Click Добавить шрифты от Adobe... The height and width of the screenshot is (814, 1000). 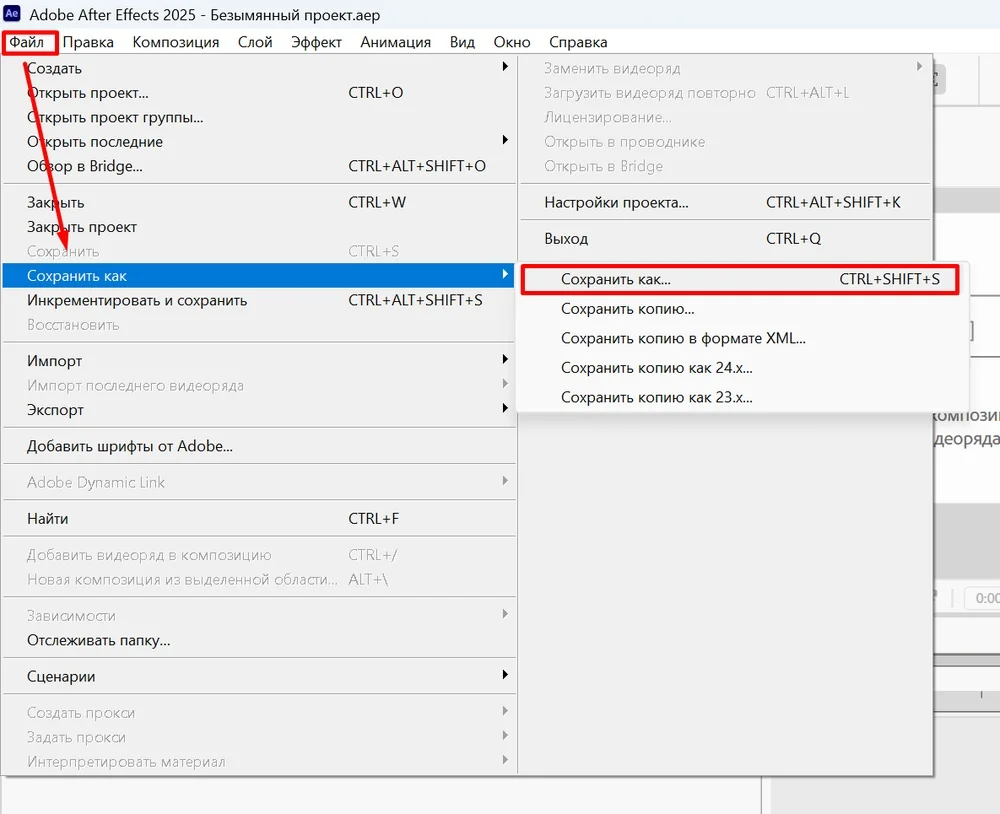[x=130, y=446]
